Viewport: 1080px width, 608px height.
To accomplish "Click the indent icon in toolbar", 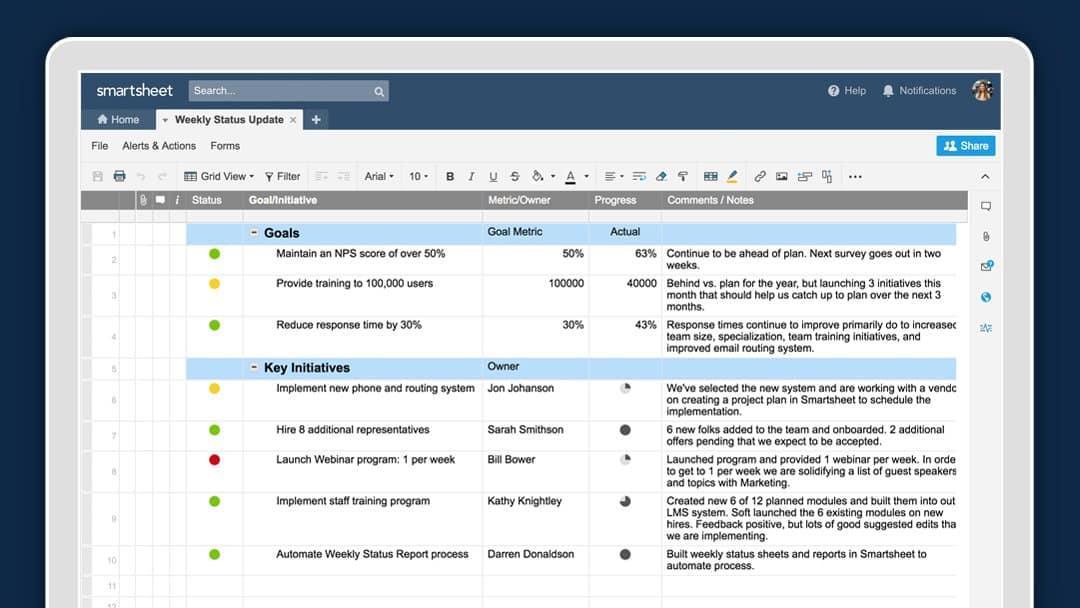I will pyautogui.click(x=343, y=176).
